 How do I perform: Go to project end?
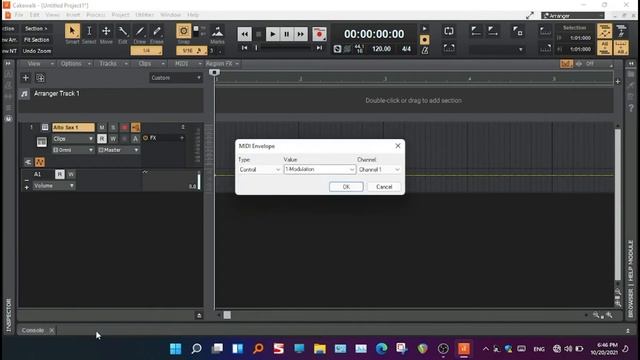[x=319, y=48]
